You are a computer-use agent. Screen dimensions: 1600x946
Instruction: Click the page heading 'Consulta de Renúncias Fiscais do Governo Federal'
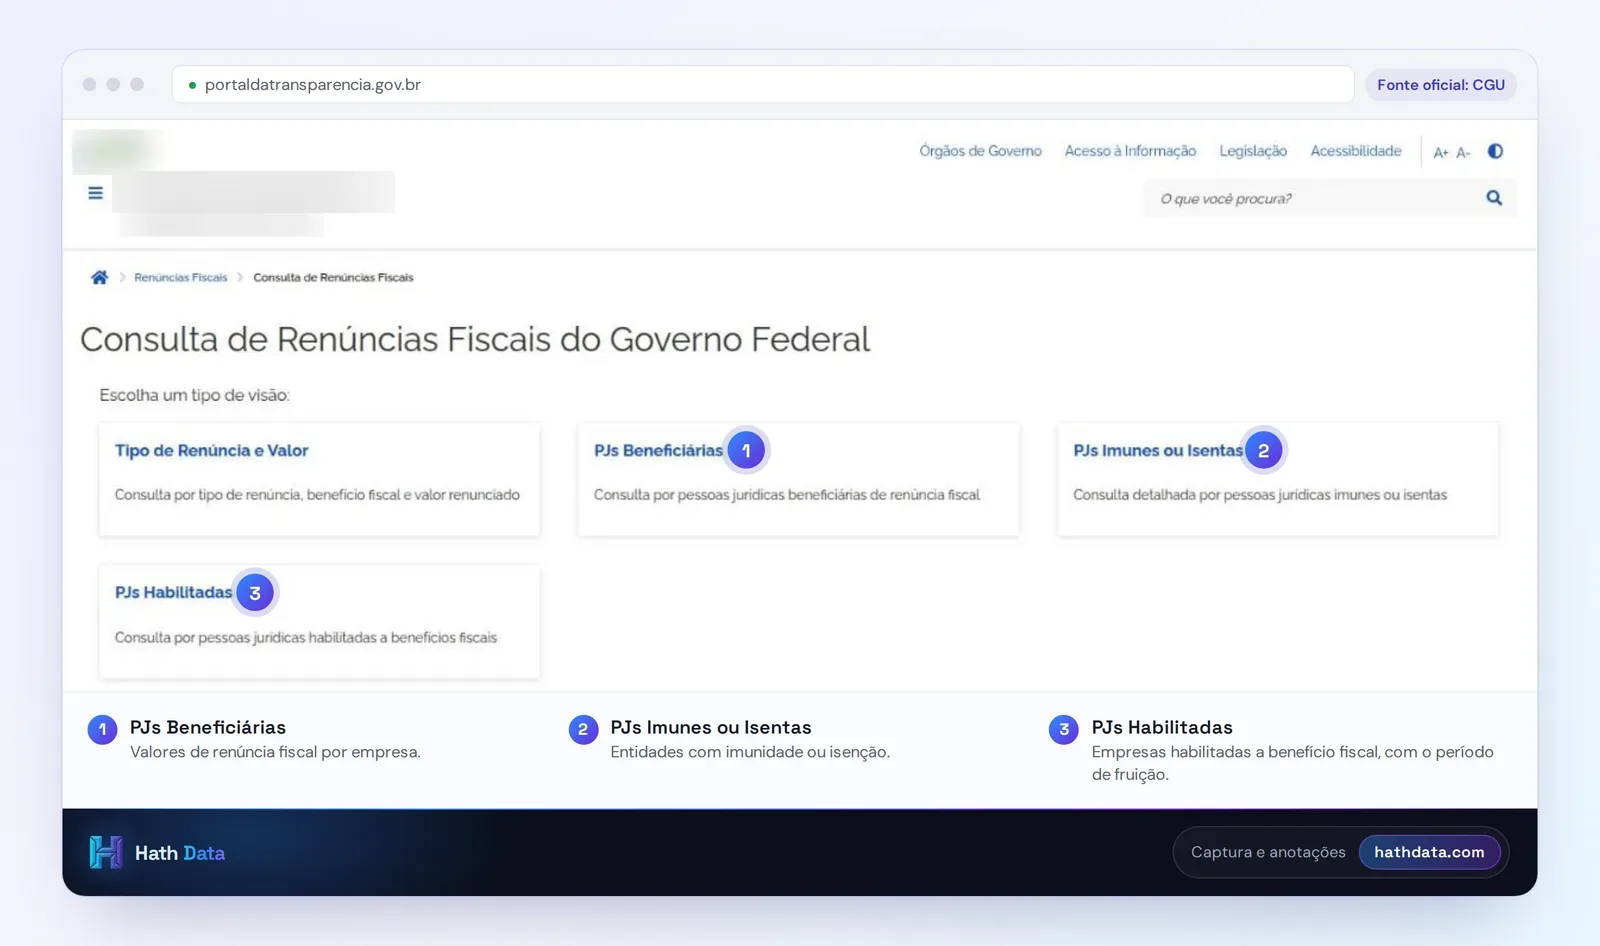pyautogui.click(x=475, y=339)
